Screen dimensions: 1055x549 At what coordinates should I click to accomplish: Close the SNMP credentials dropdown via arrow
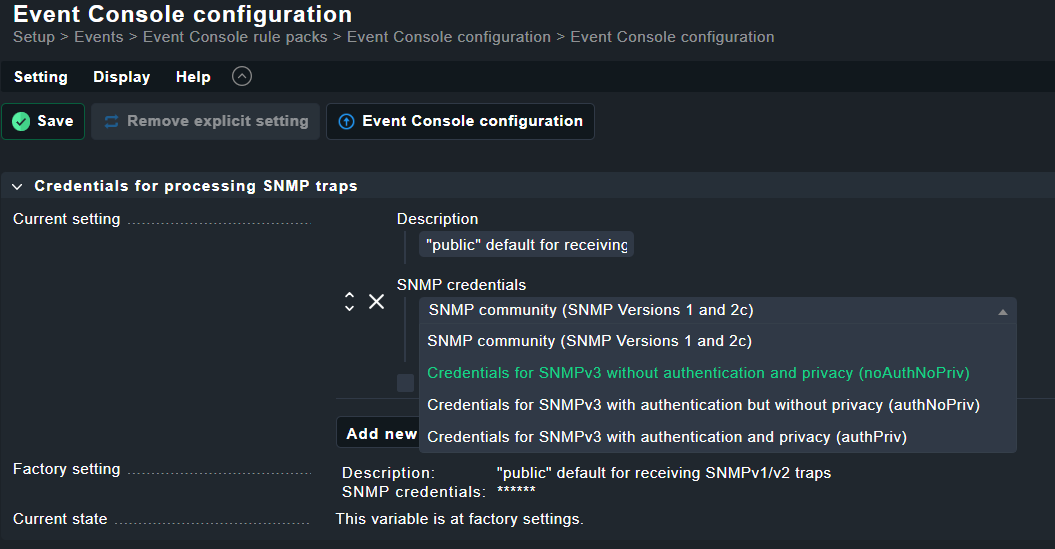1002,311
